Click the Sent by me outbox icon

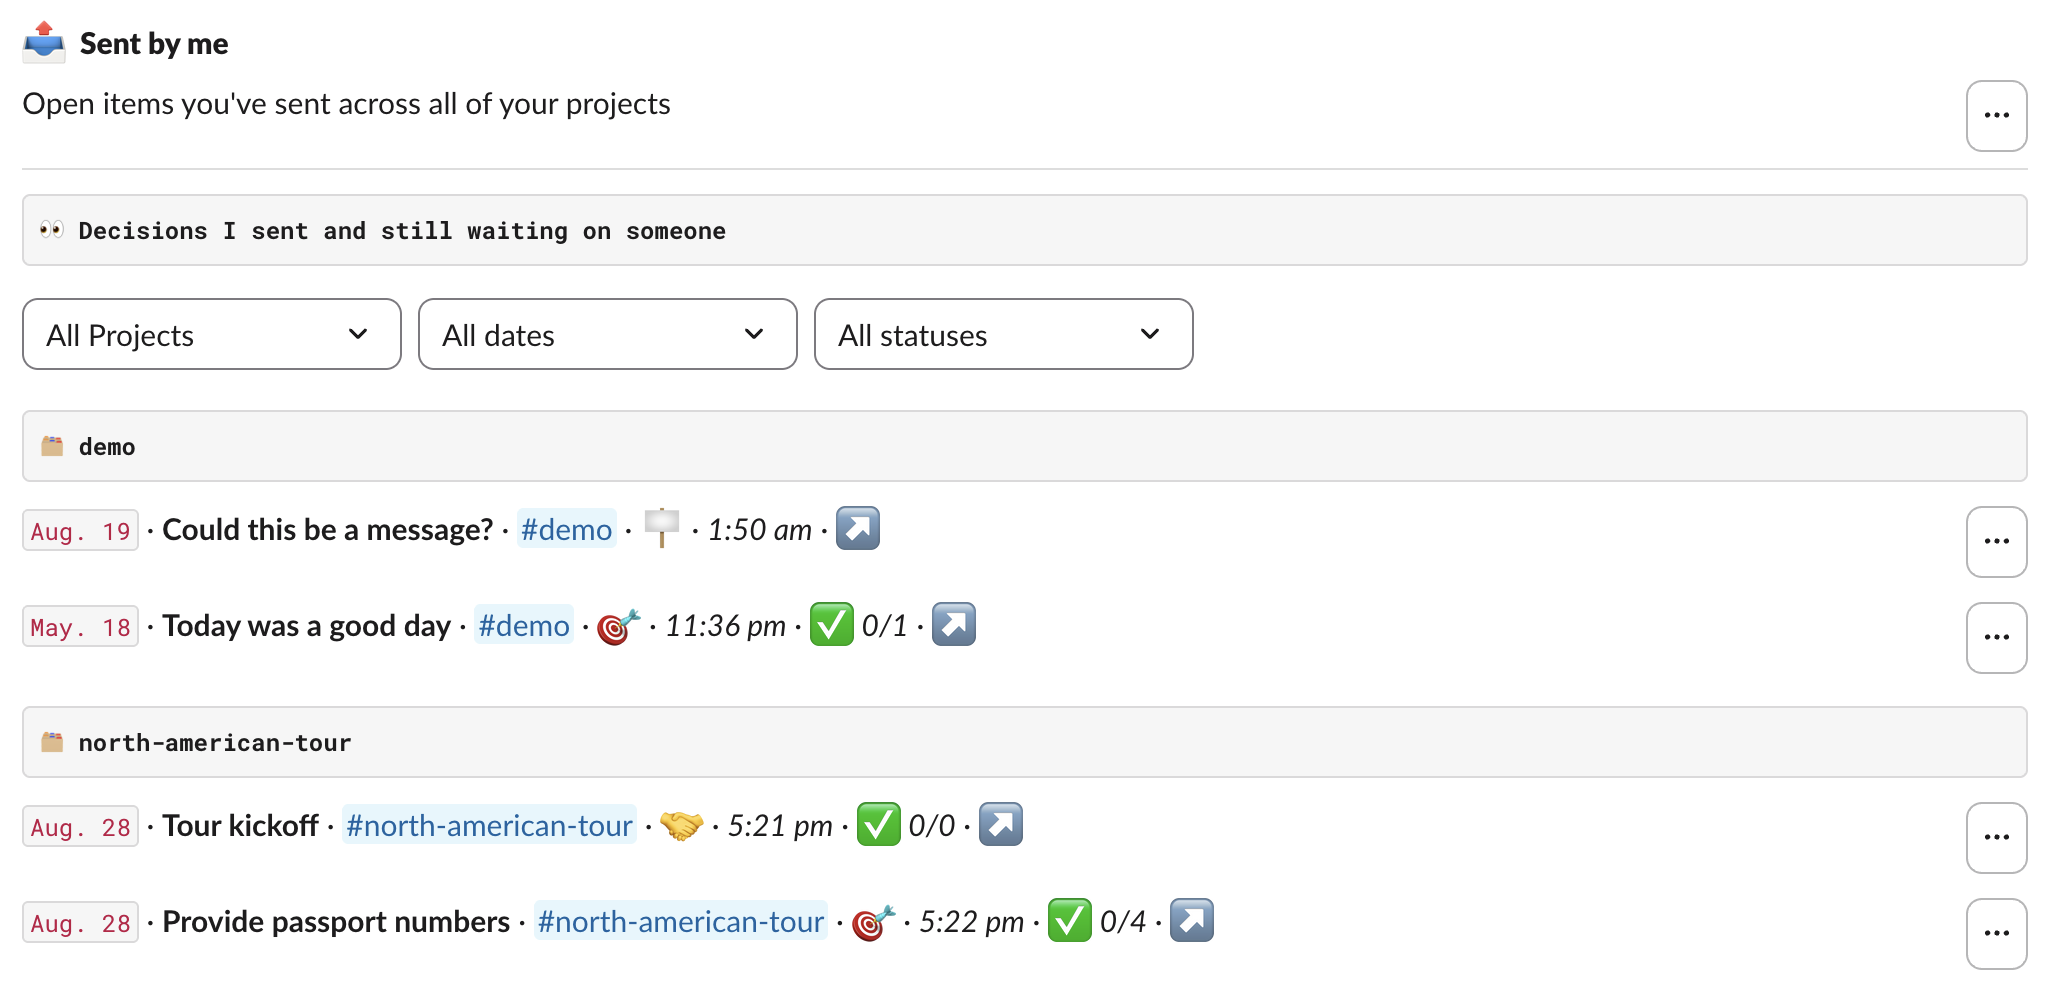[x=44, y=42]
